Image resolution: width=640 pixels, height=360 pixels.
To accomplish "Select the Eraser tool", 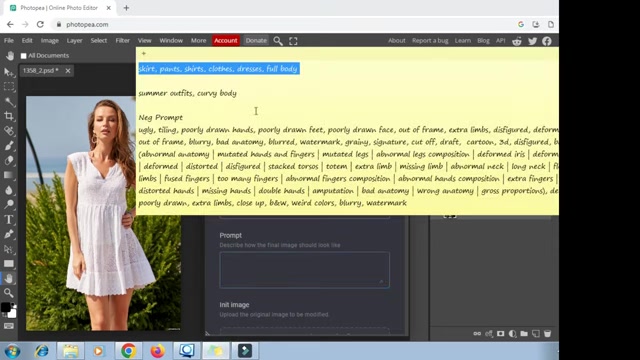I will [x=9, y=160].
